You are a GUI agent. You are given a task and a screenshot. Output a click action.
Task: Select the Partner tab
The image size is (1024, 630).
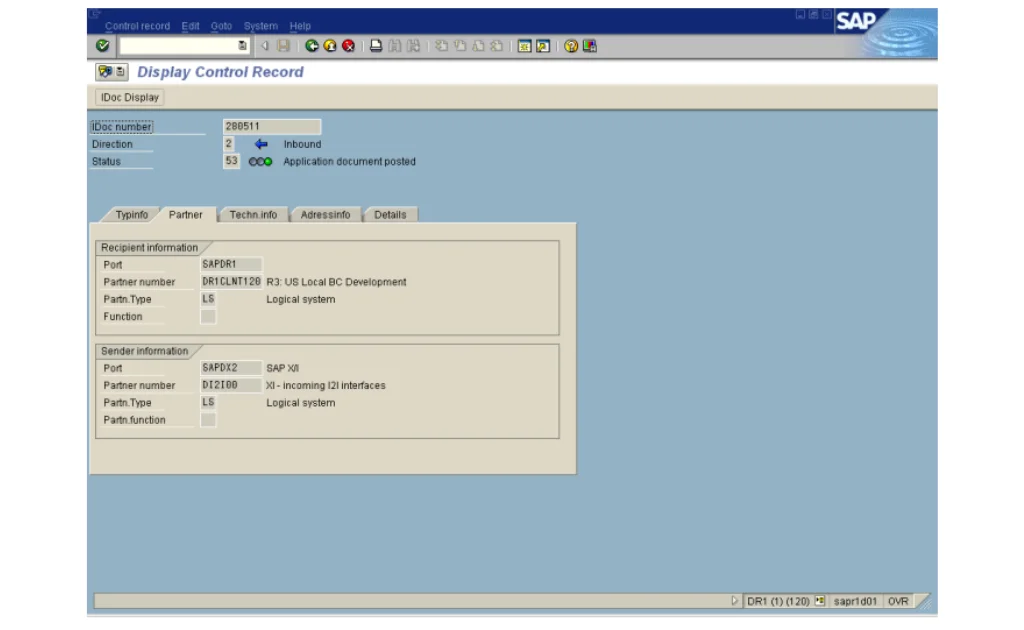click(185, 215)
